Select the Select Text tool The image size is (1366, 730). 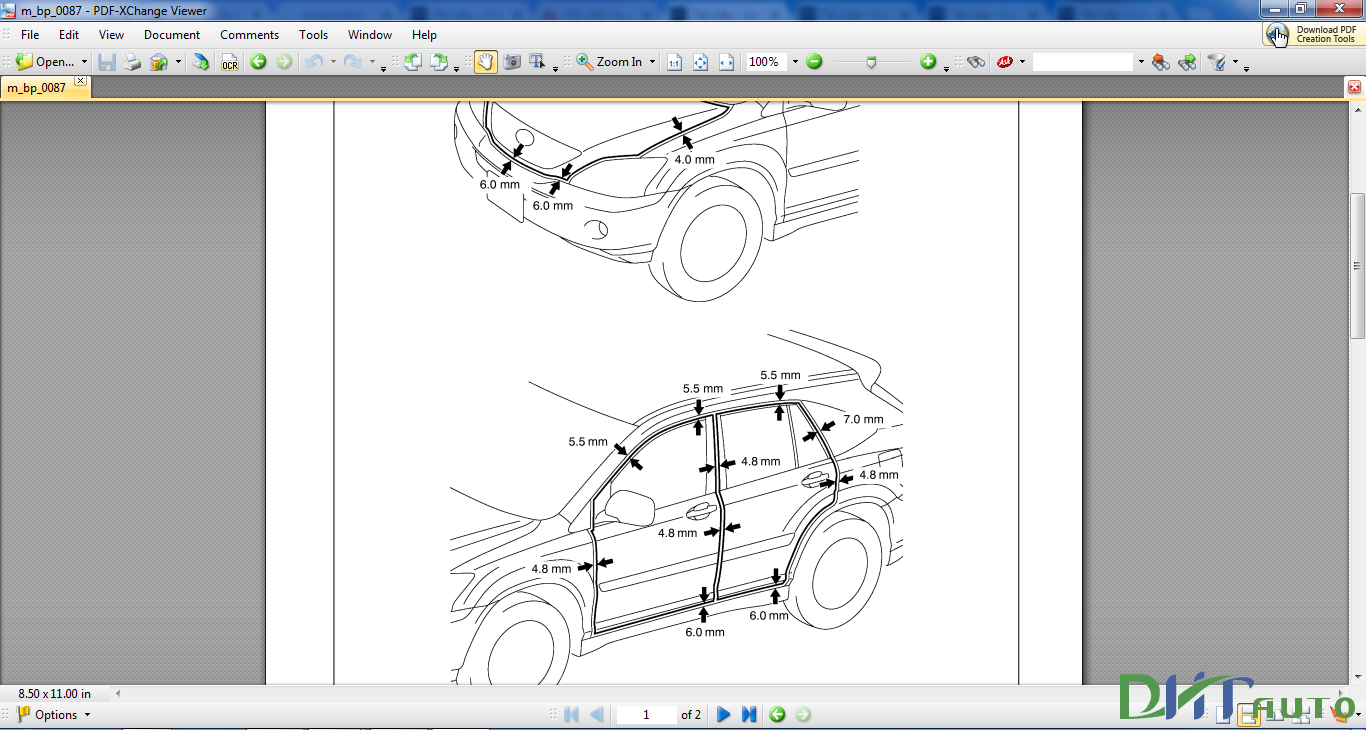coord(537,62)
